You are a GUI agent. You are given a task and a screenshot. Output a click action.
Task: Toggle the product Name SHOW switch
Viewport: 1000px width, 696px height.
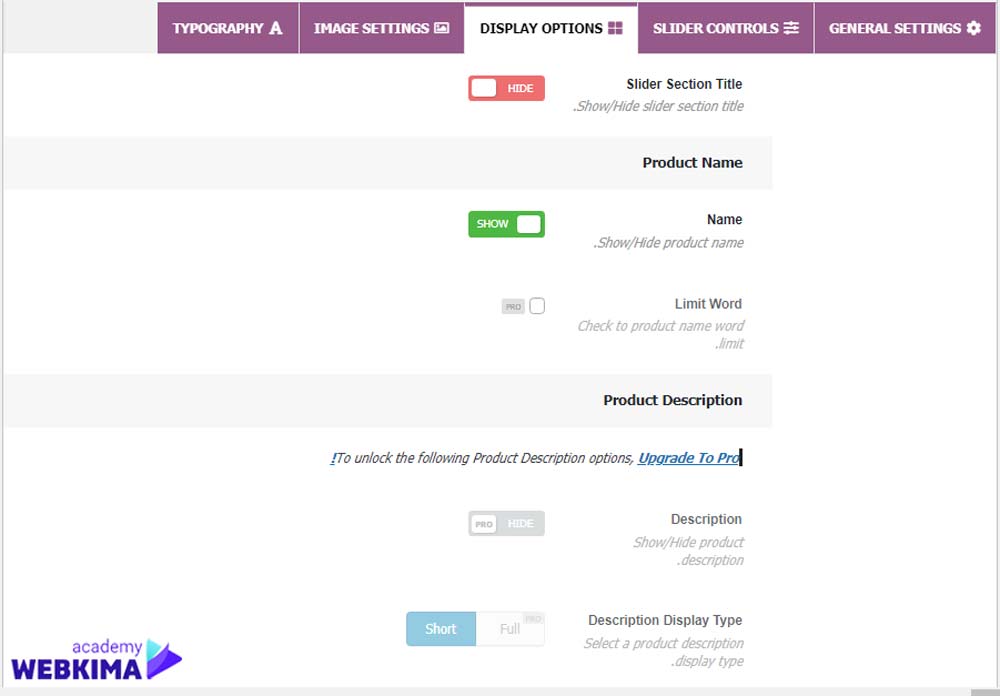506,224
